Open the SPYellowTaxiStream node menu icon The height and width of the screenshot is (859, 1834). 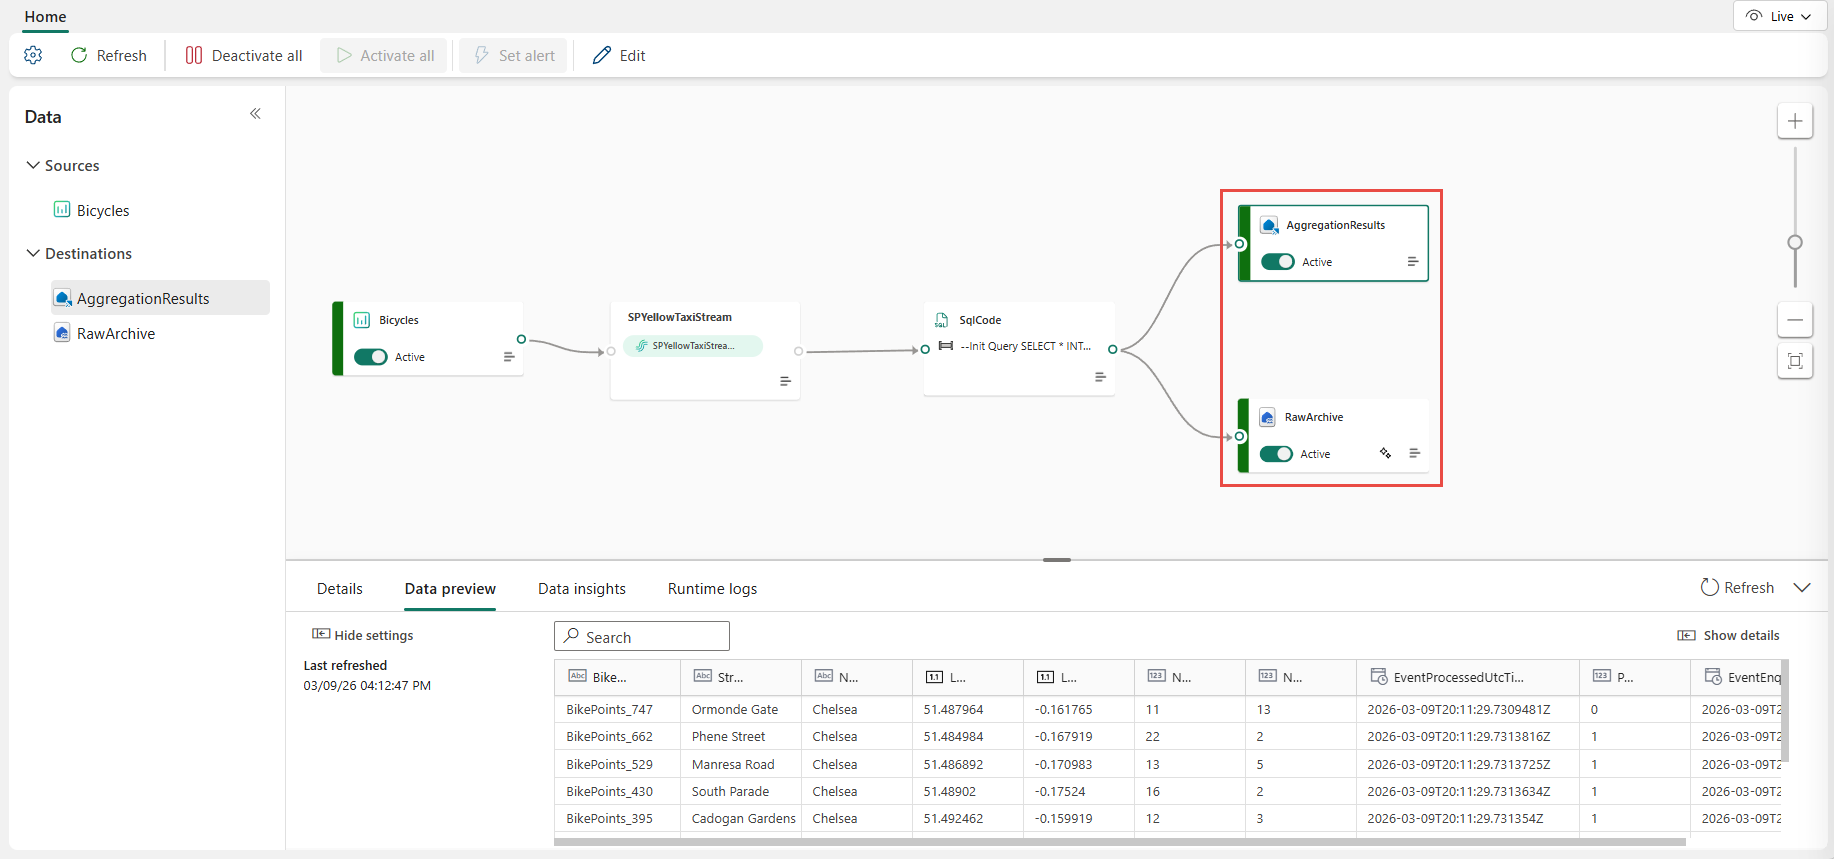coord(785,381)
